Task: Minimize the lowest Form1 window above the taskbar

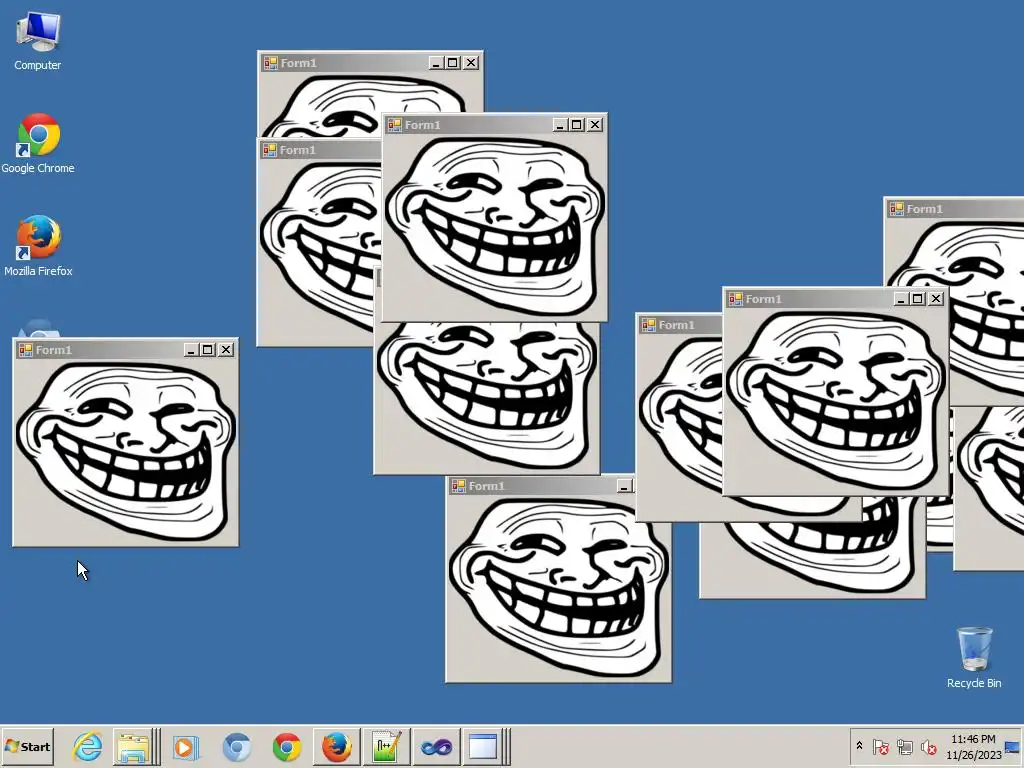Action: tap(624, 486)
